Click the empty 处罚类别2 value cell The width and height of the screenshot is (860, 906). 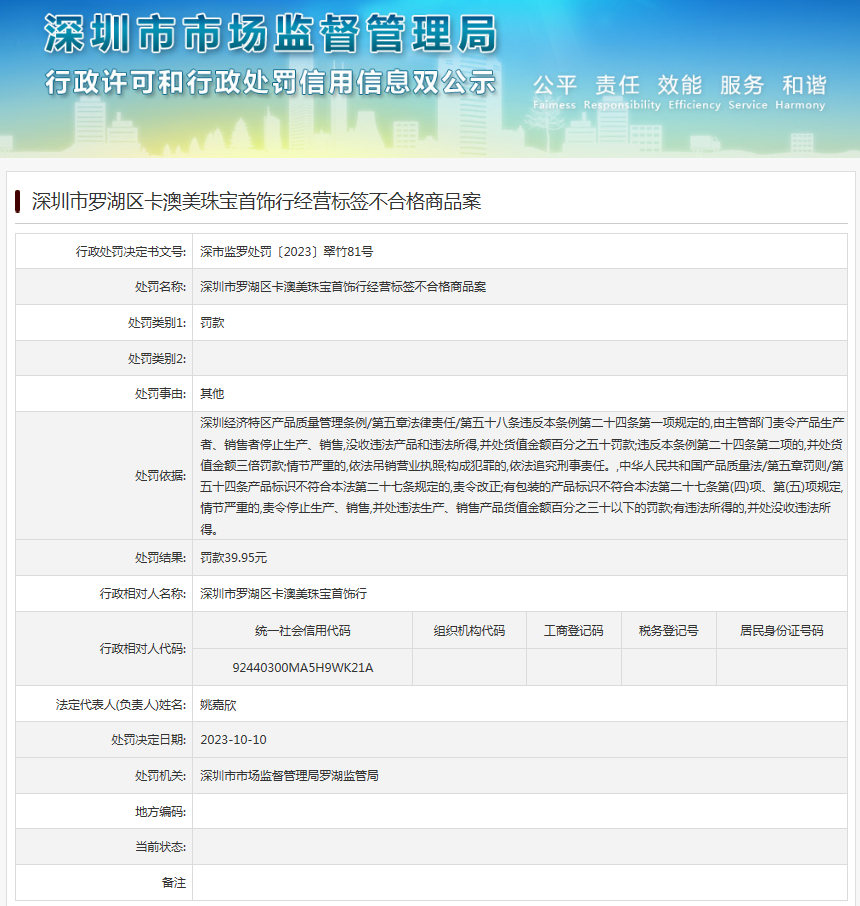click(x=519, y=358)
